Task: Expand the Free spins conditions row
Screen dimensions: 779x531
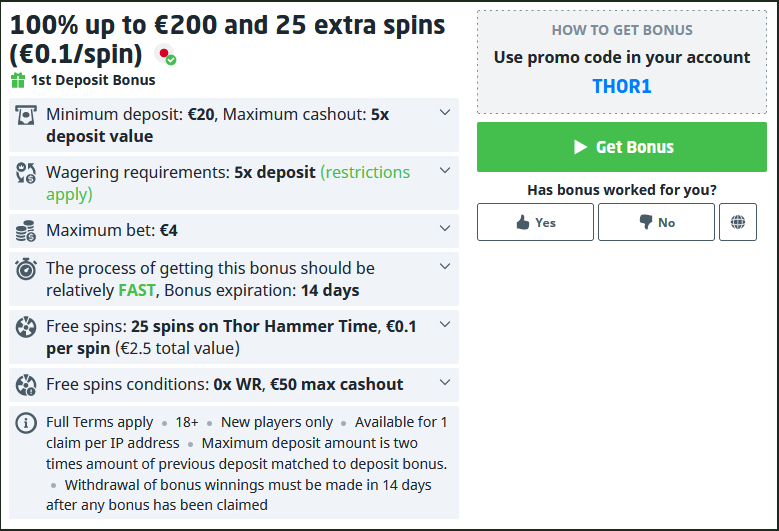Action: (445, 383)
